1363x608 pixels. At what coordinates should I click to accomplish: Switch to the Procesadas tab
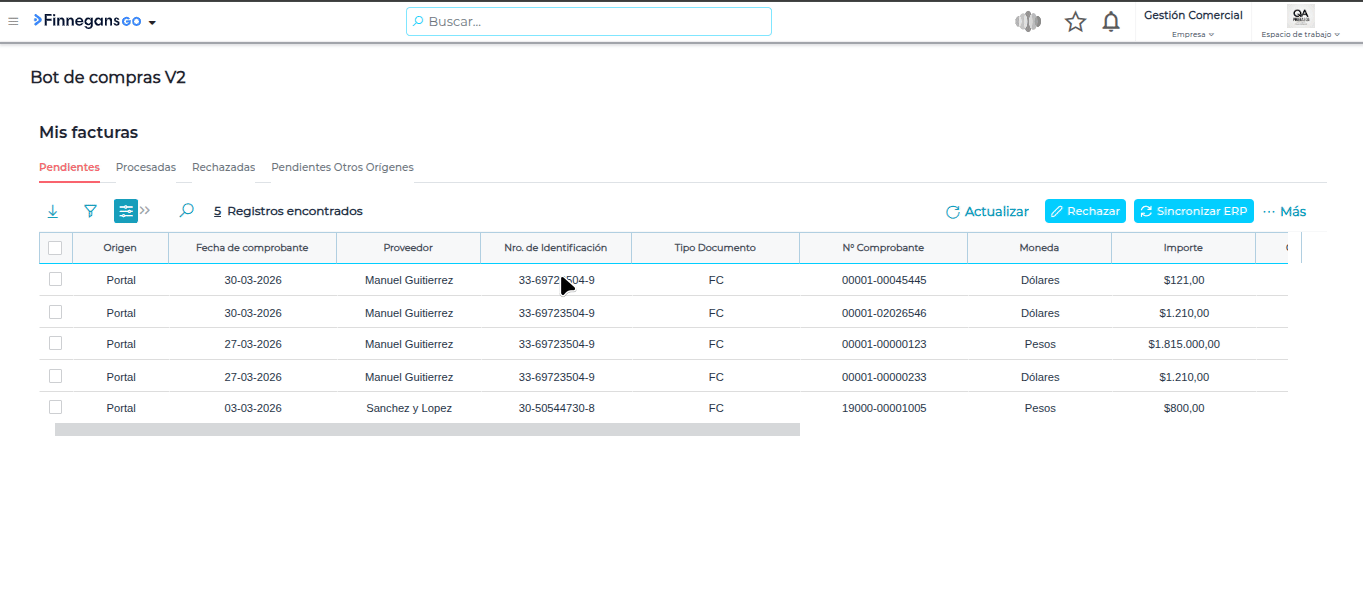[x=146, y=167]
